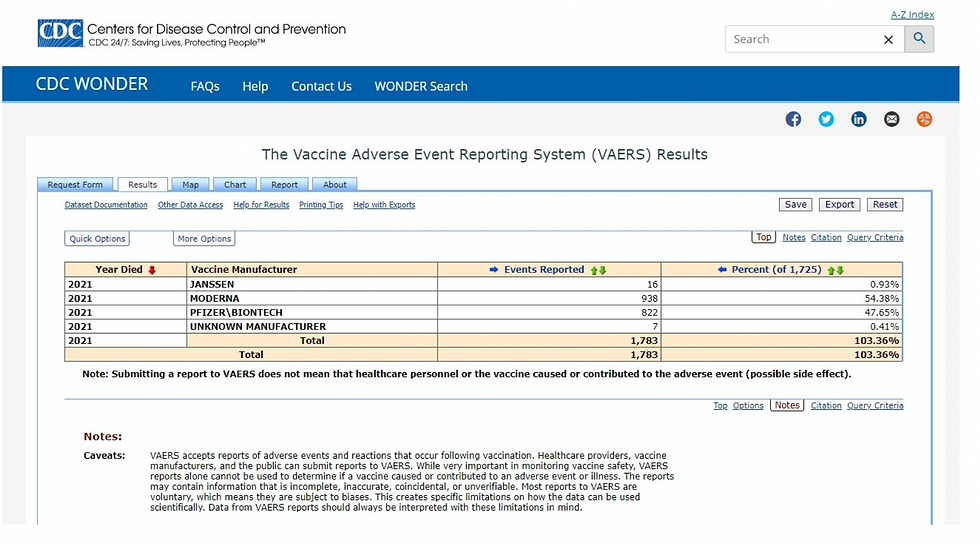Click the 0.93% percent value

[x=884, y=284]
